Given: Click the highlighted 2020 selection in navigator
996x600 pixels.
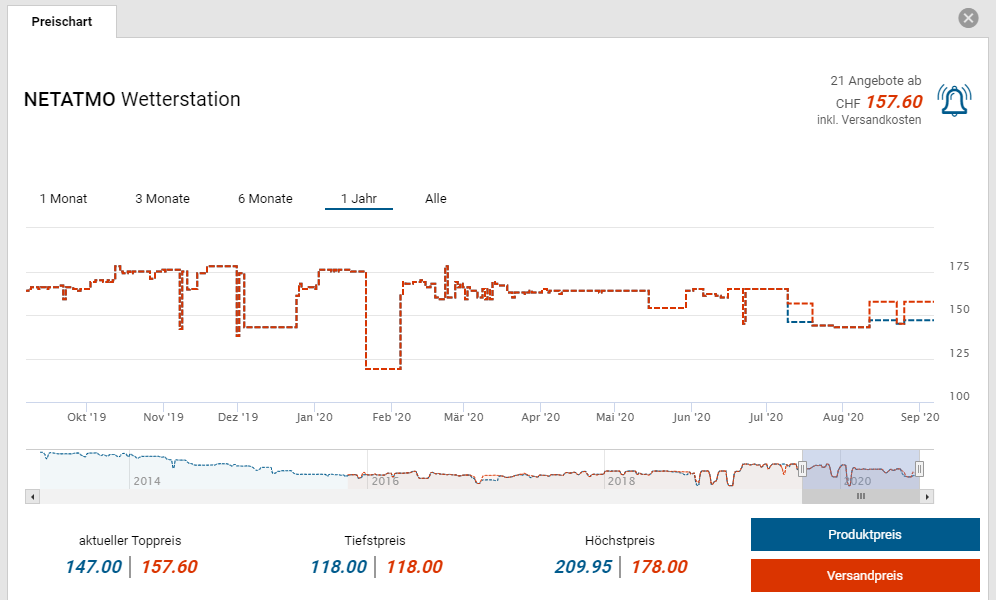Looking at the screenshot, I should tap(860, 468).
